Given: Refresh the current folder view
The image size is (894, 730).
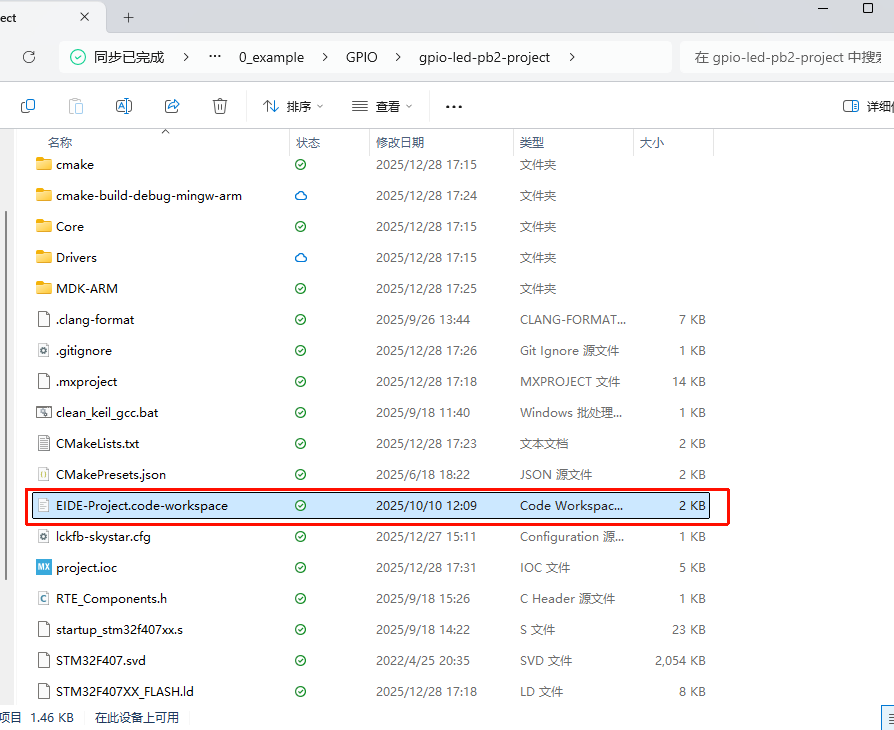Looking at the screenshot, I should [29, 57].
